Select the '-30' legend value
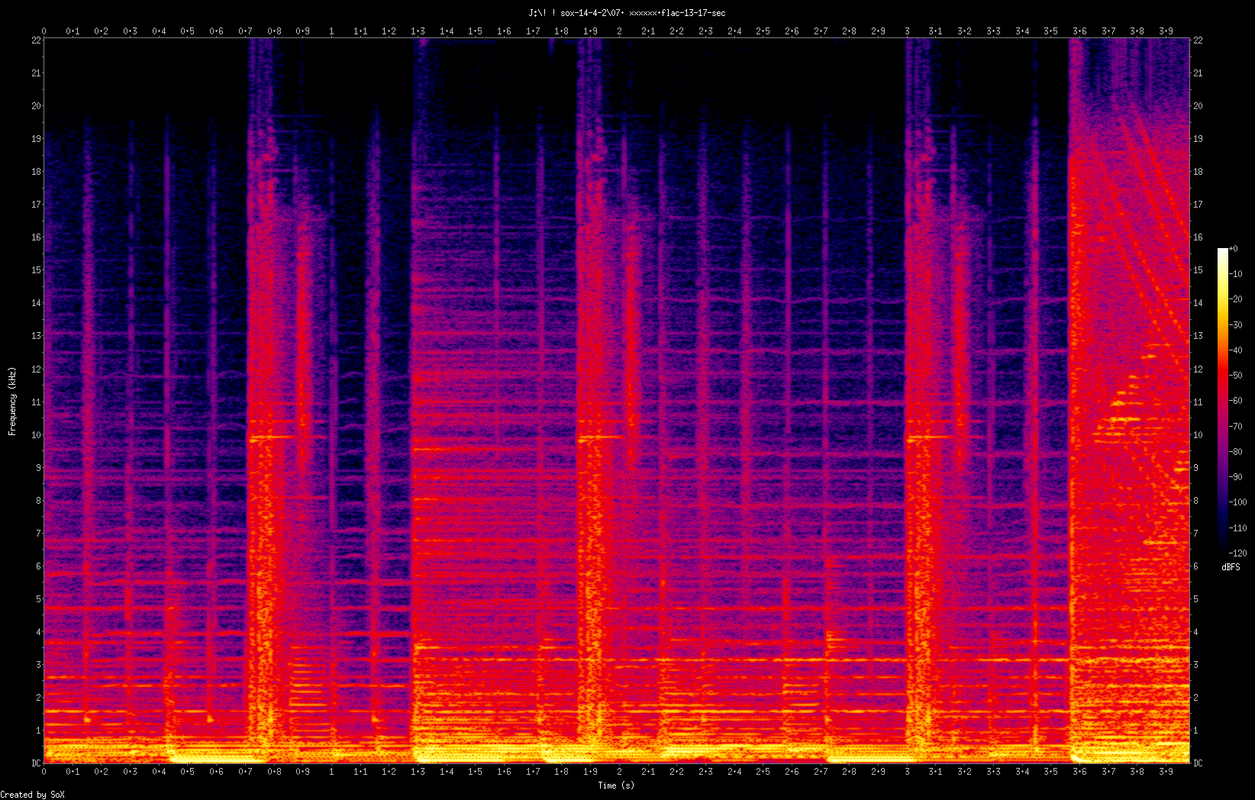Viewport: 1255px width, 800px height. pos(1237,324)
